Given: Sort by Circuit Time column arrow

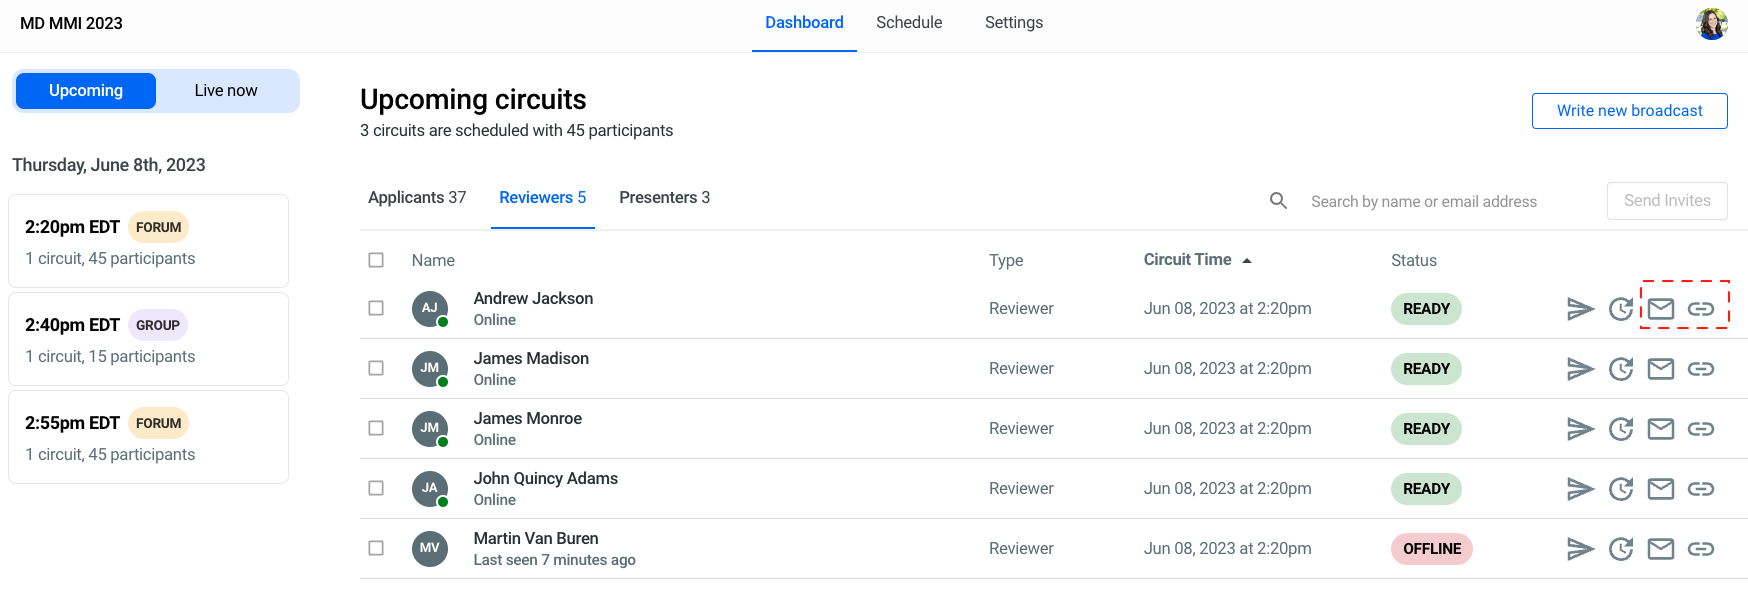Looking at the screenshot, I should tap(1247, 260).
